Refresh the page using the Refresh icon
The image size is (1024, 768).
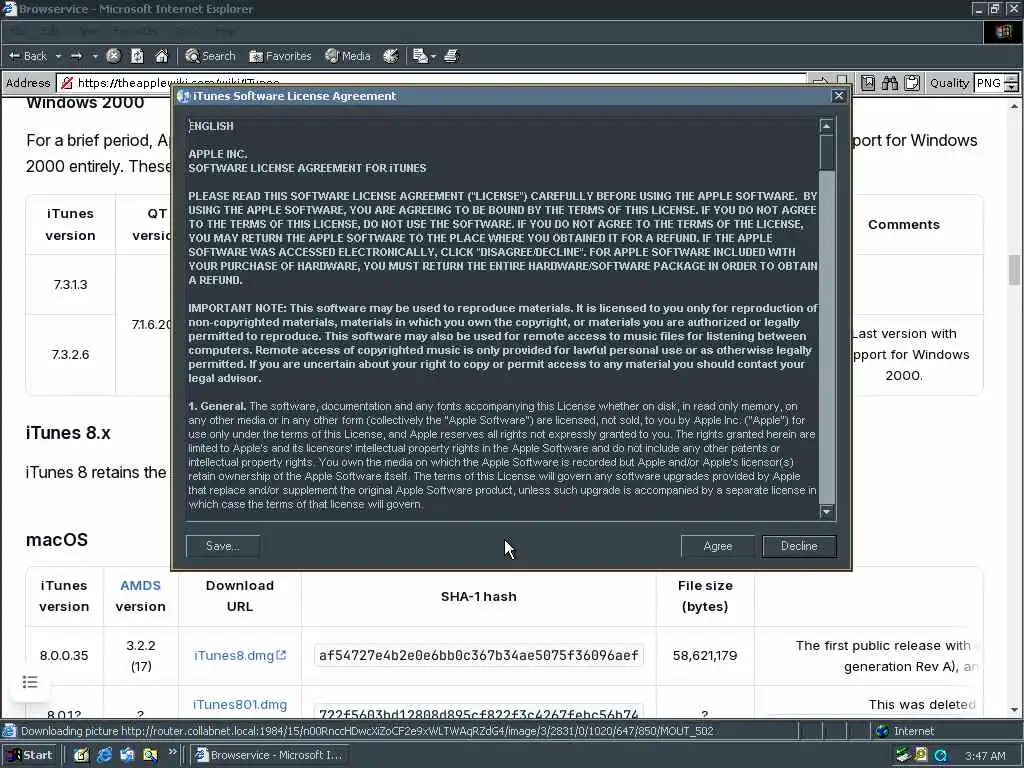(x=137, y=56)
